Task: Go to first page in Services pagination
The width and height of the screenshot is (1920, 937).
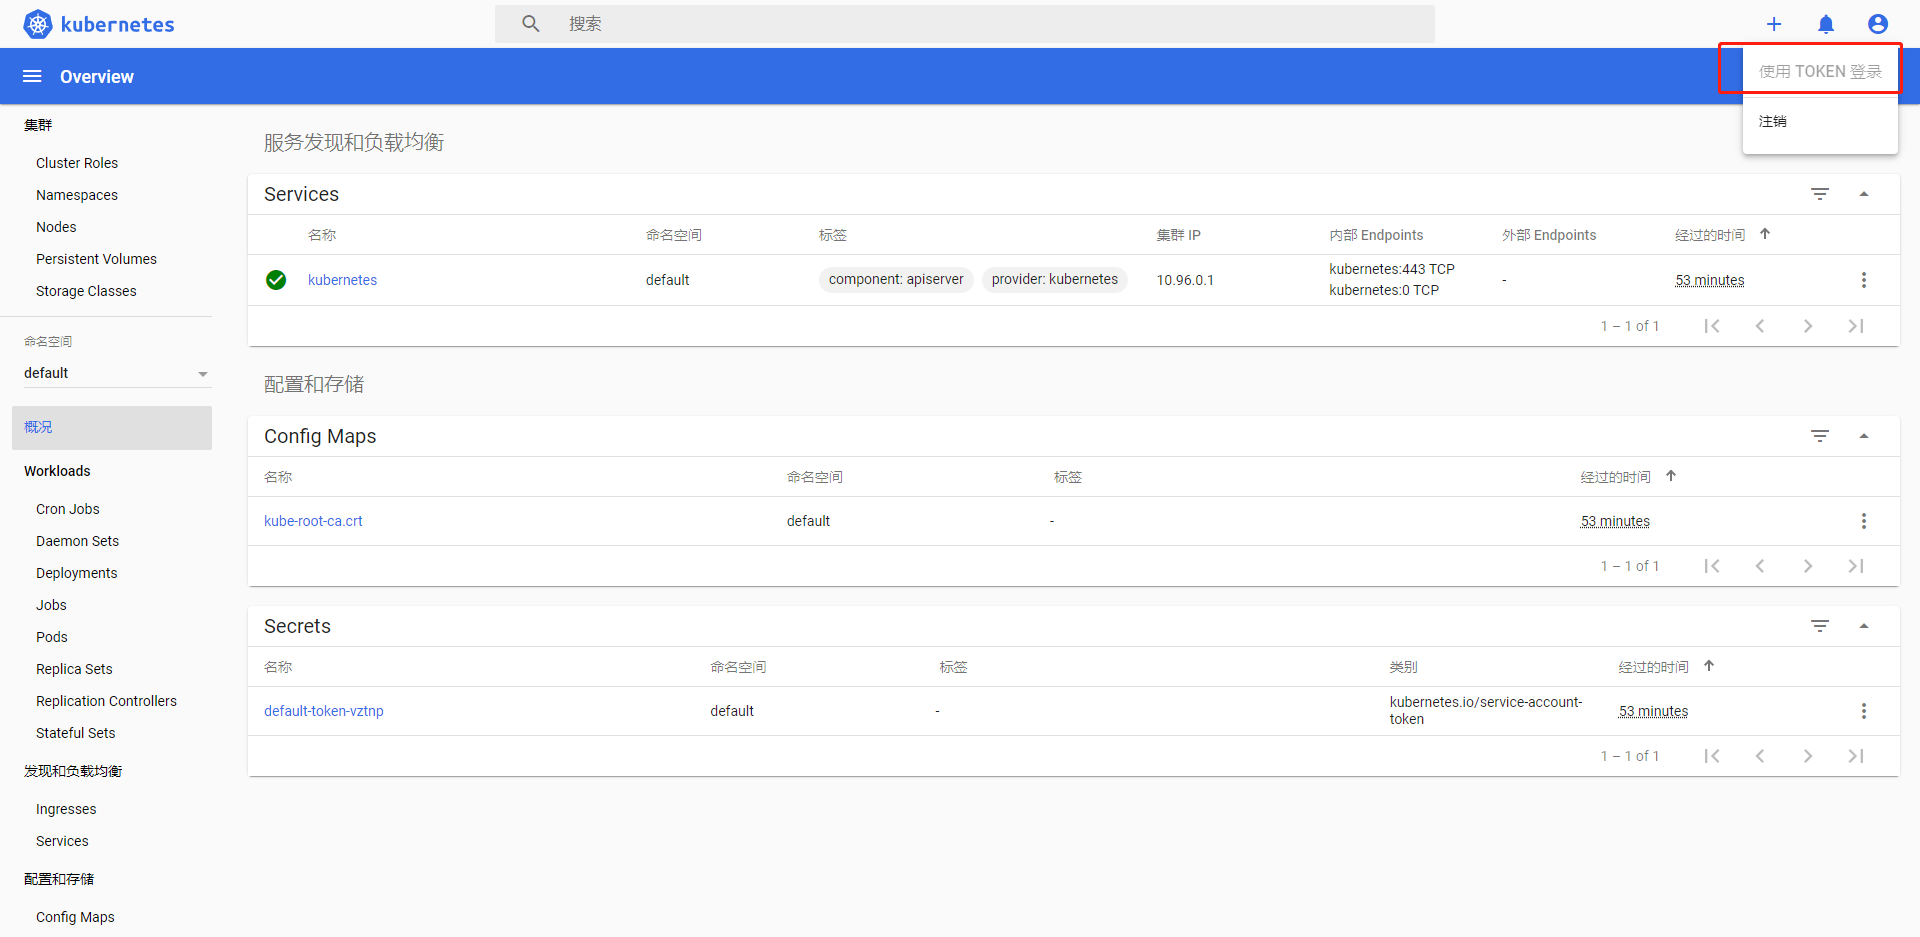Action: click(x=1712, y=326)
